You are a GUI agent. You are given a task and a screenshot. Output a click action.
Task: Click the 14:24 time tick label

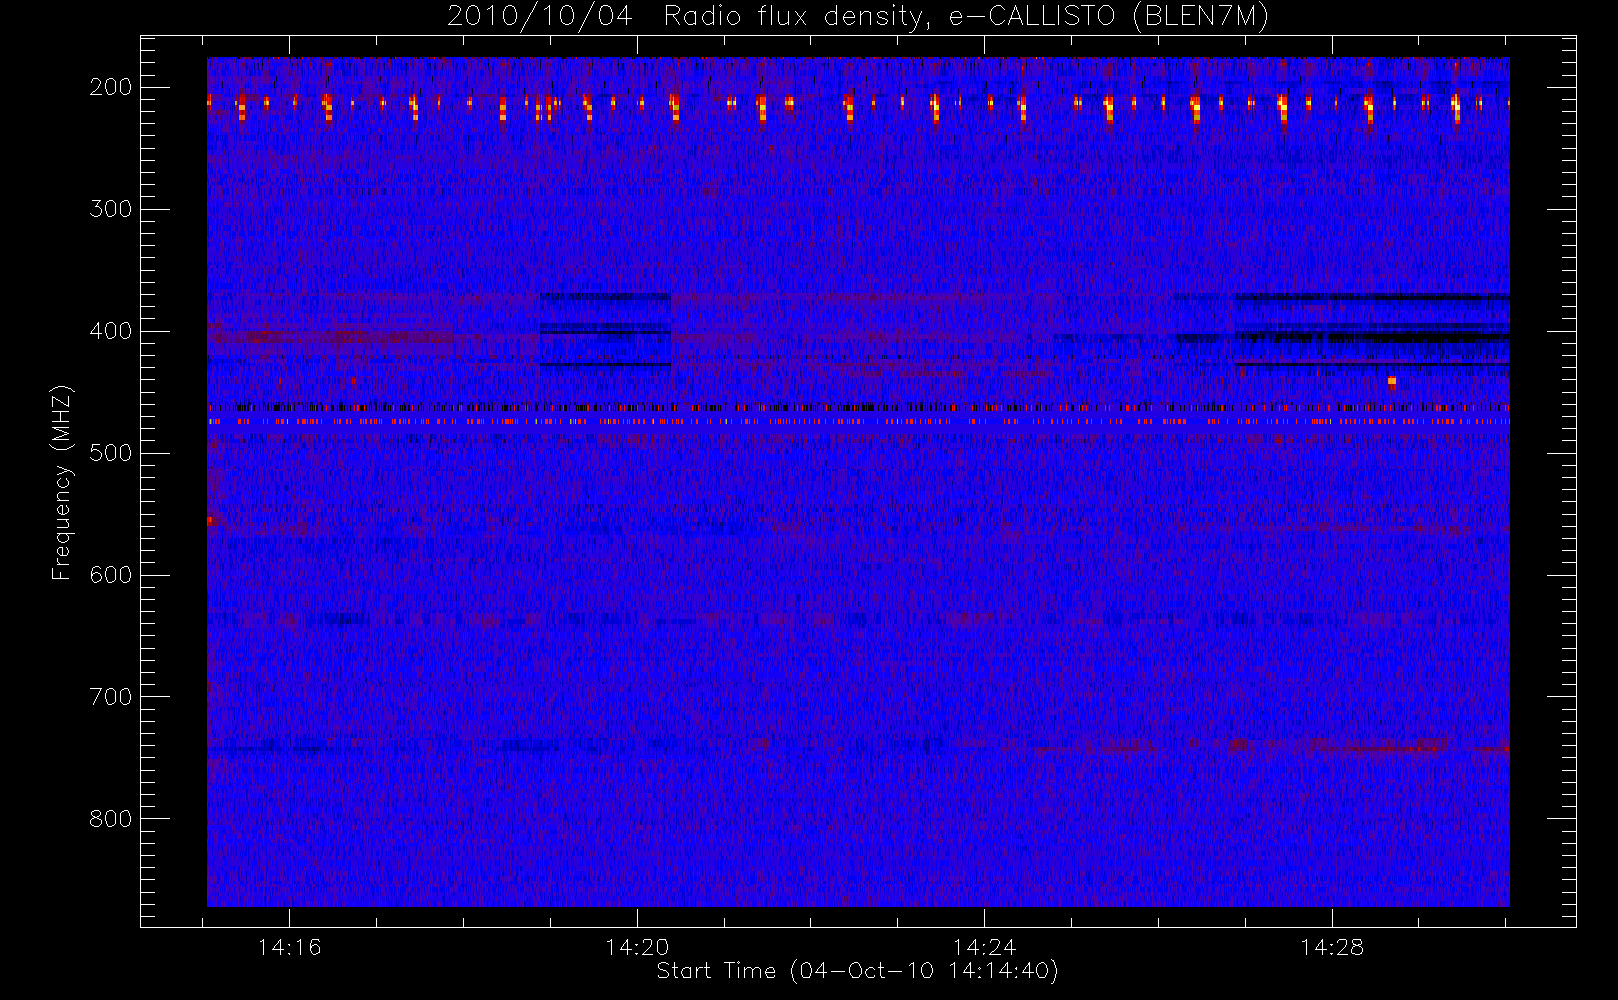click(984, 947)
